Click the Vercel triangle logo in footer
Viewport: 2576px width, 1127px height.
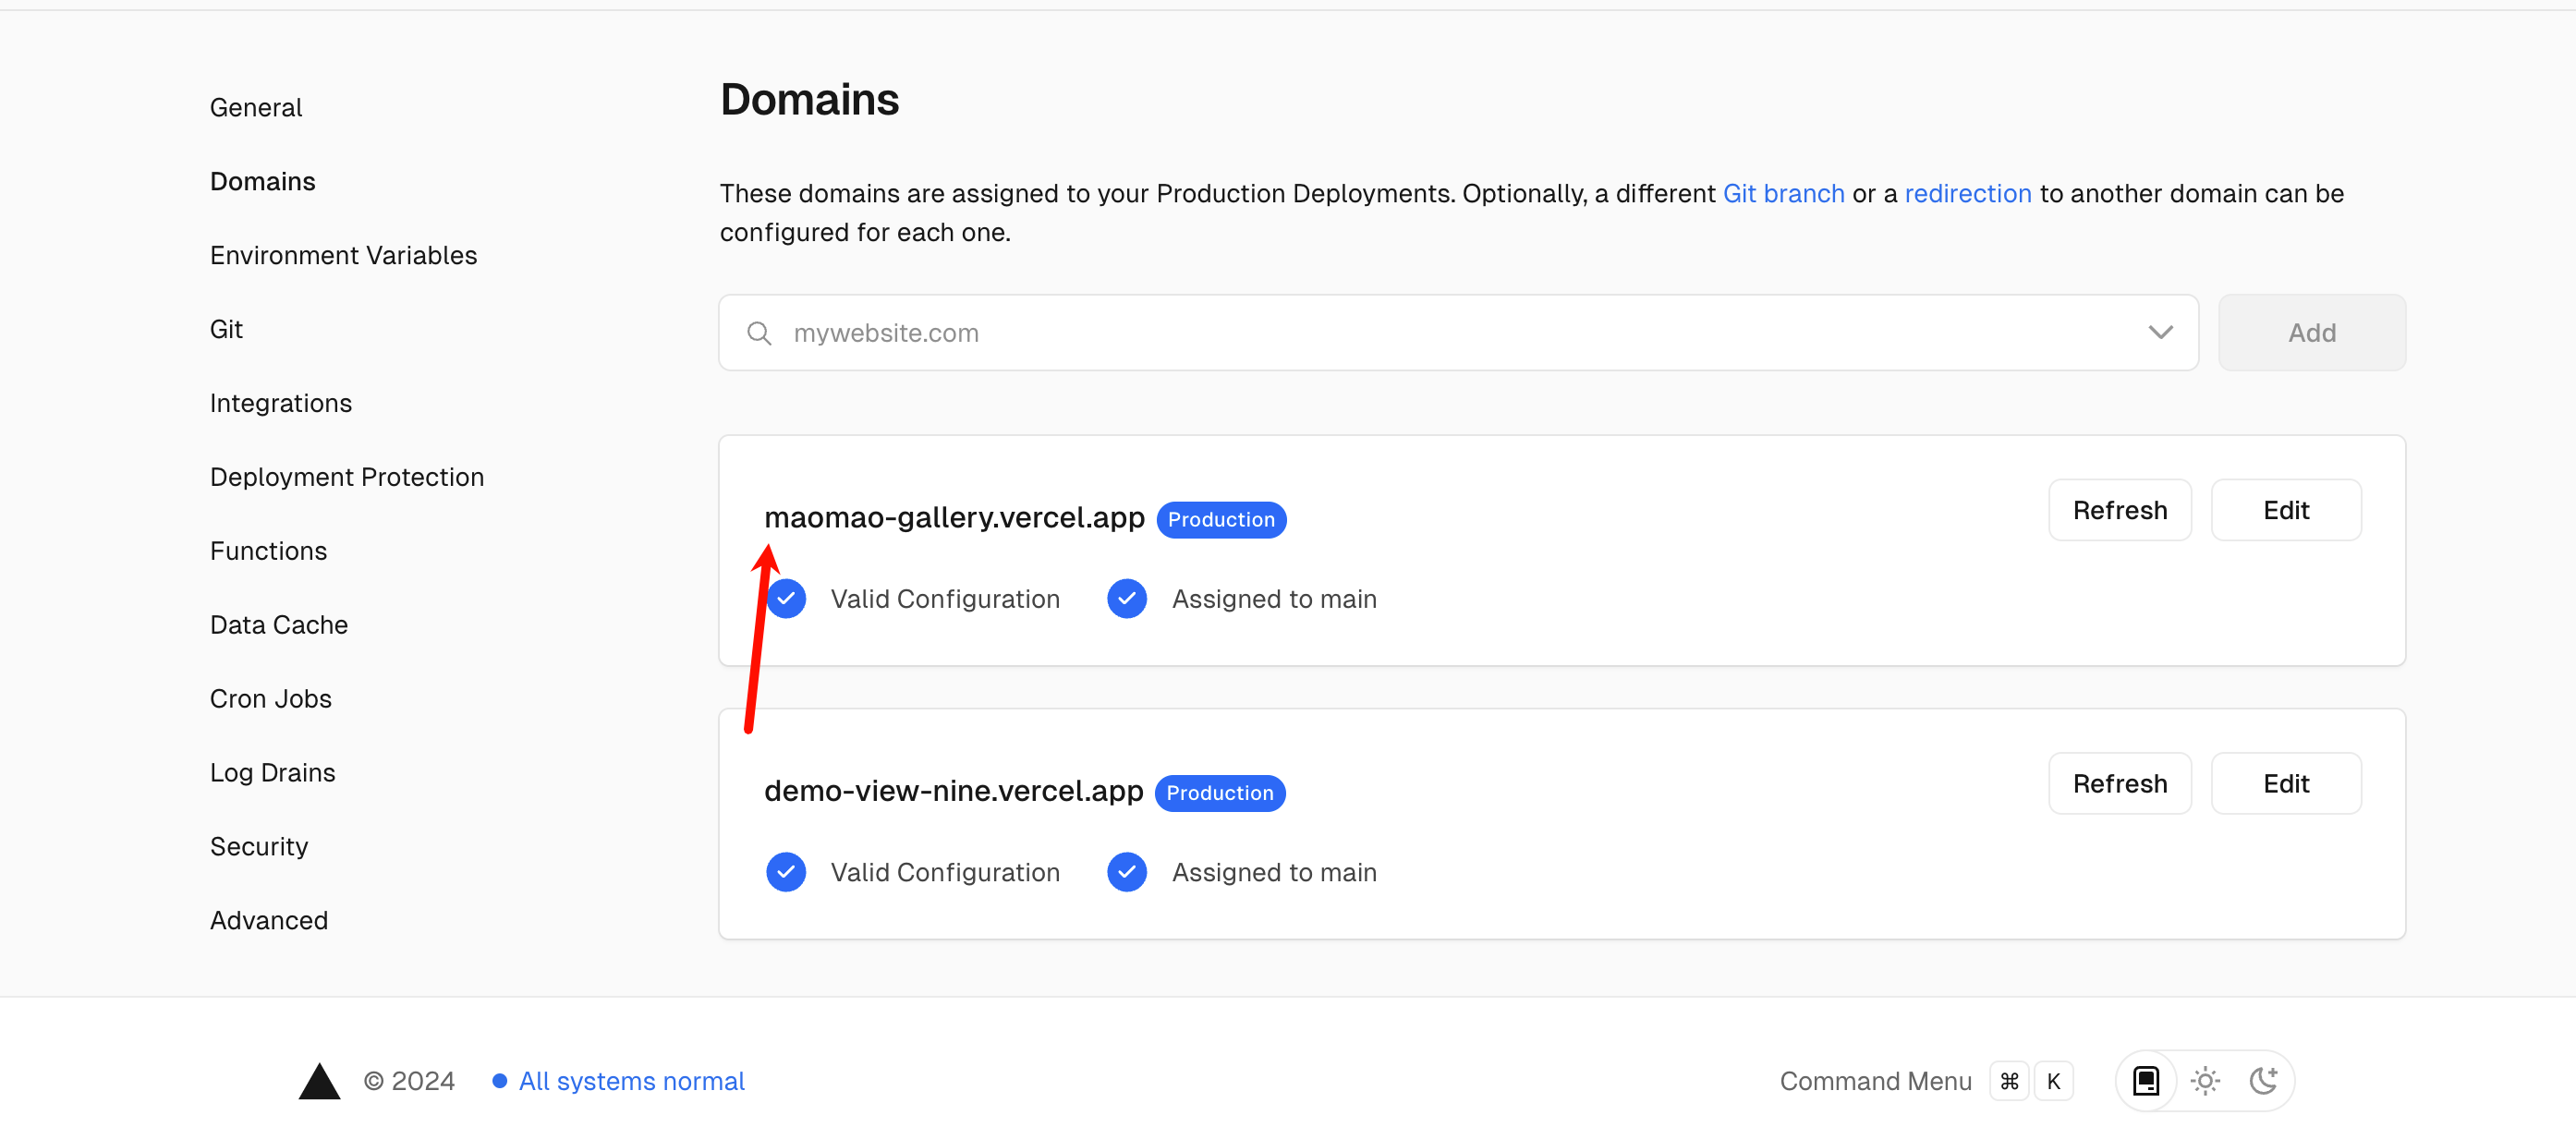click(x=319, y=1081)
